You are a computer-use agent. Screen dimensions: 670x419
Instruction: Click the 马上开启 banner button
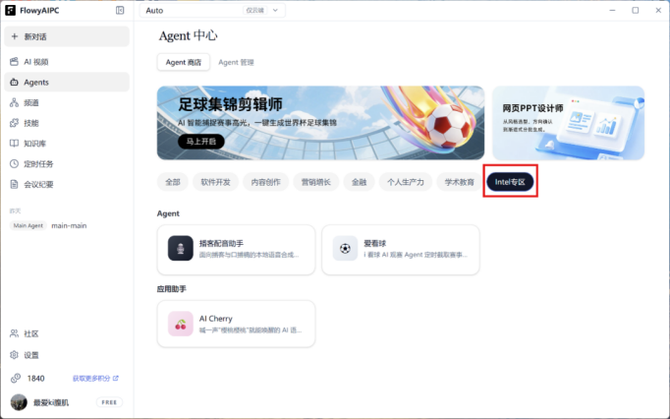click(201, 141)
